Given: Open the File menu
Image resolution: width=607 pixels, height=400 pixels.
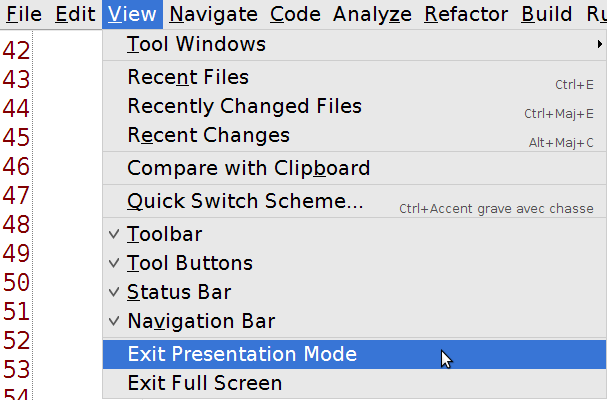Looking at the screenshot, I should coord(24,14).
